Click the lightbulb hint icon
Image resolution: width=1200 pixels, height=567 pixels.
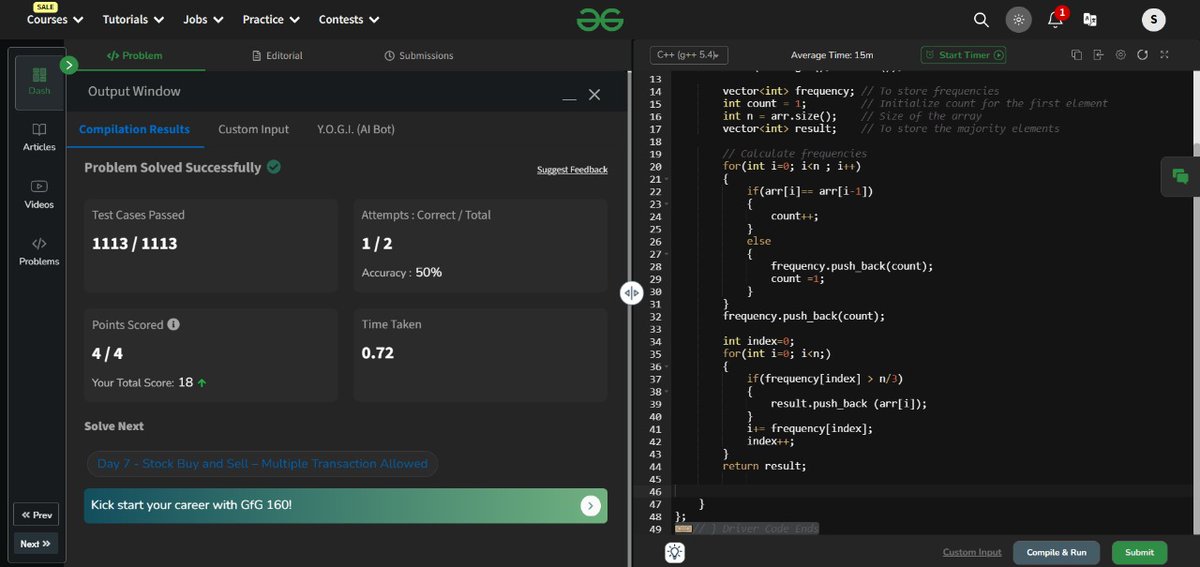pyautogui.click(x=675, y=552)
